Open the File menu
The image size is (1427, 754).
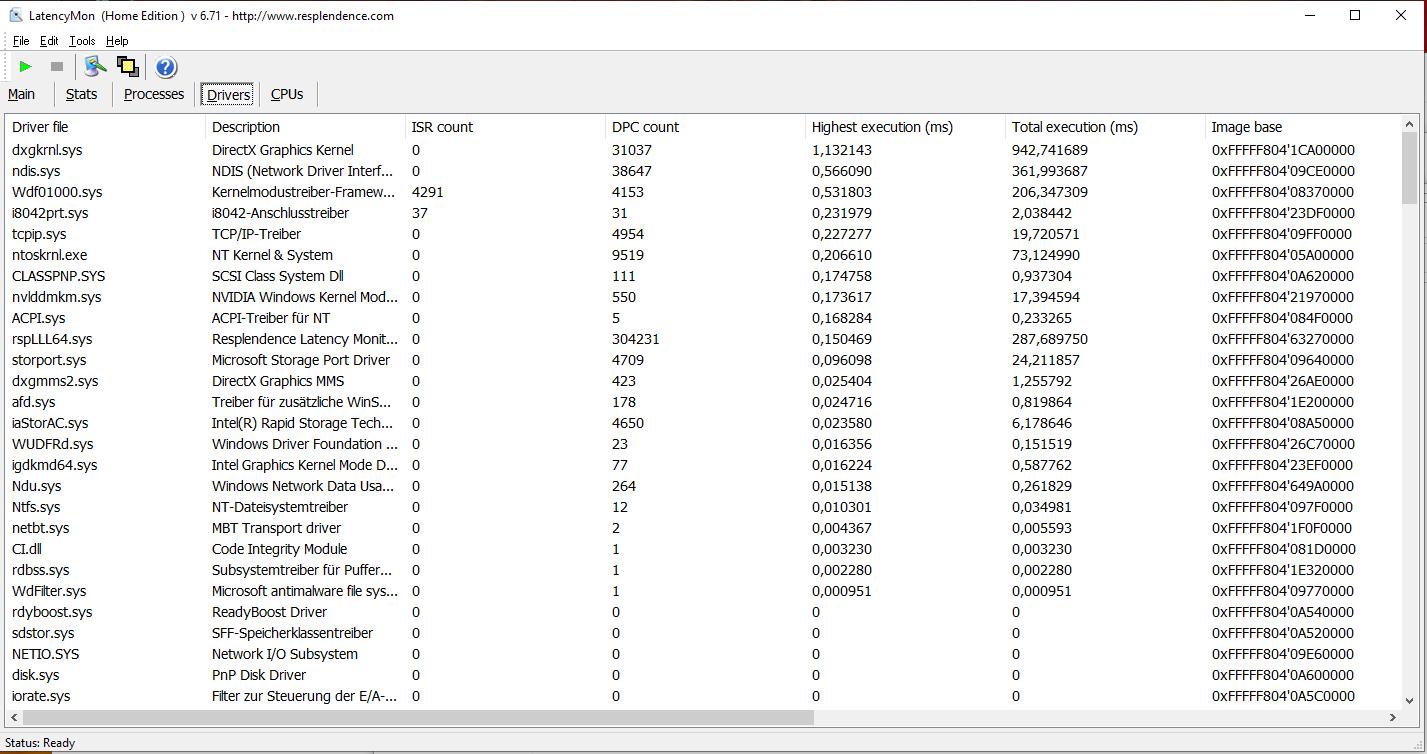click(x=21, y=41)
